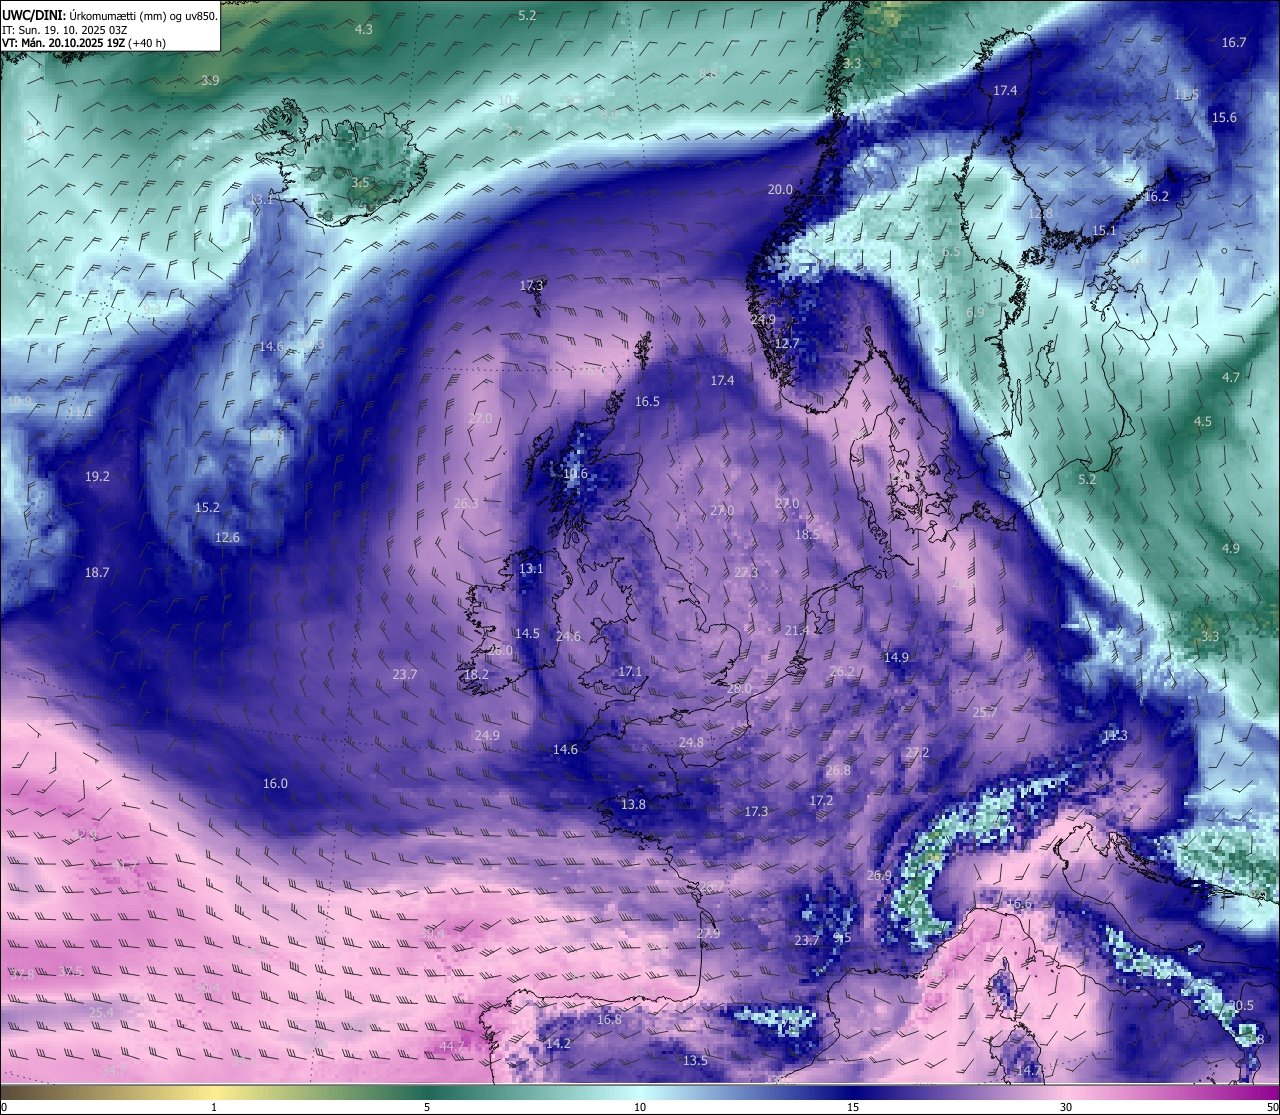Click the VT: Mán. 20.10.2025 19Z valid time

tap(84, 43)
